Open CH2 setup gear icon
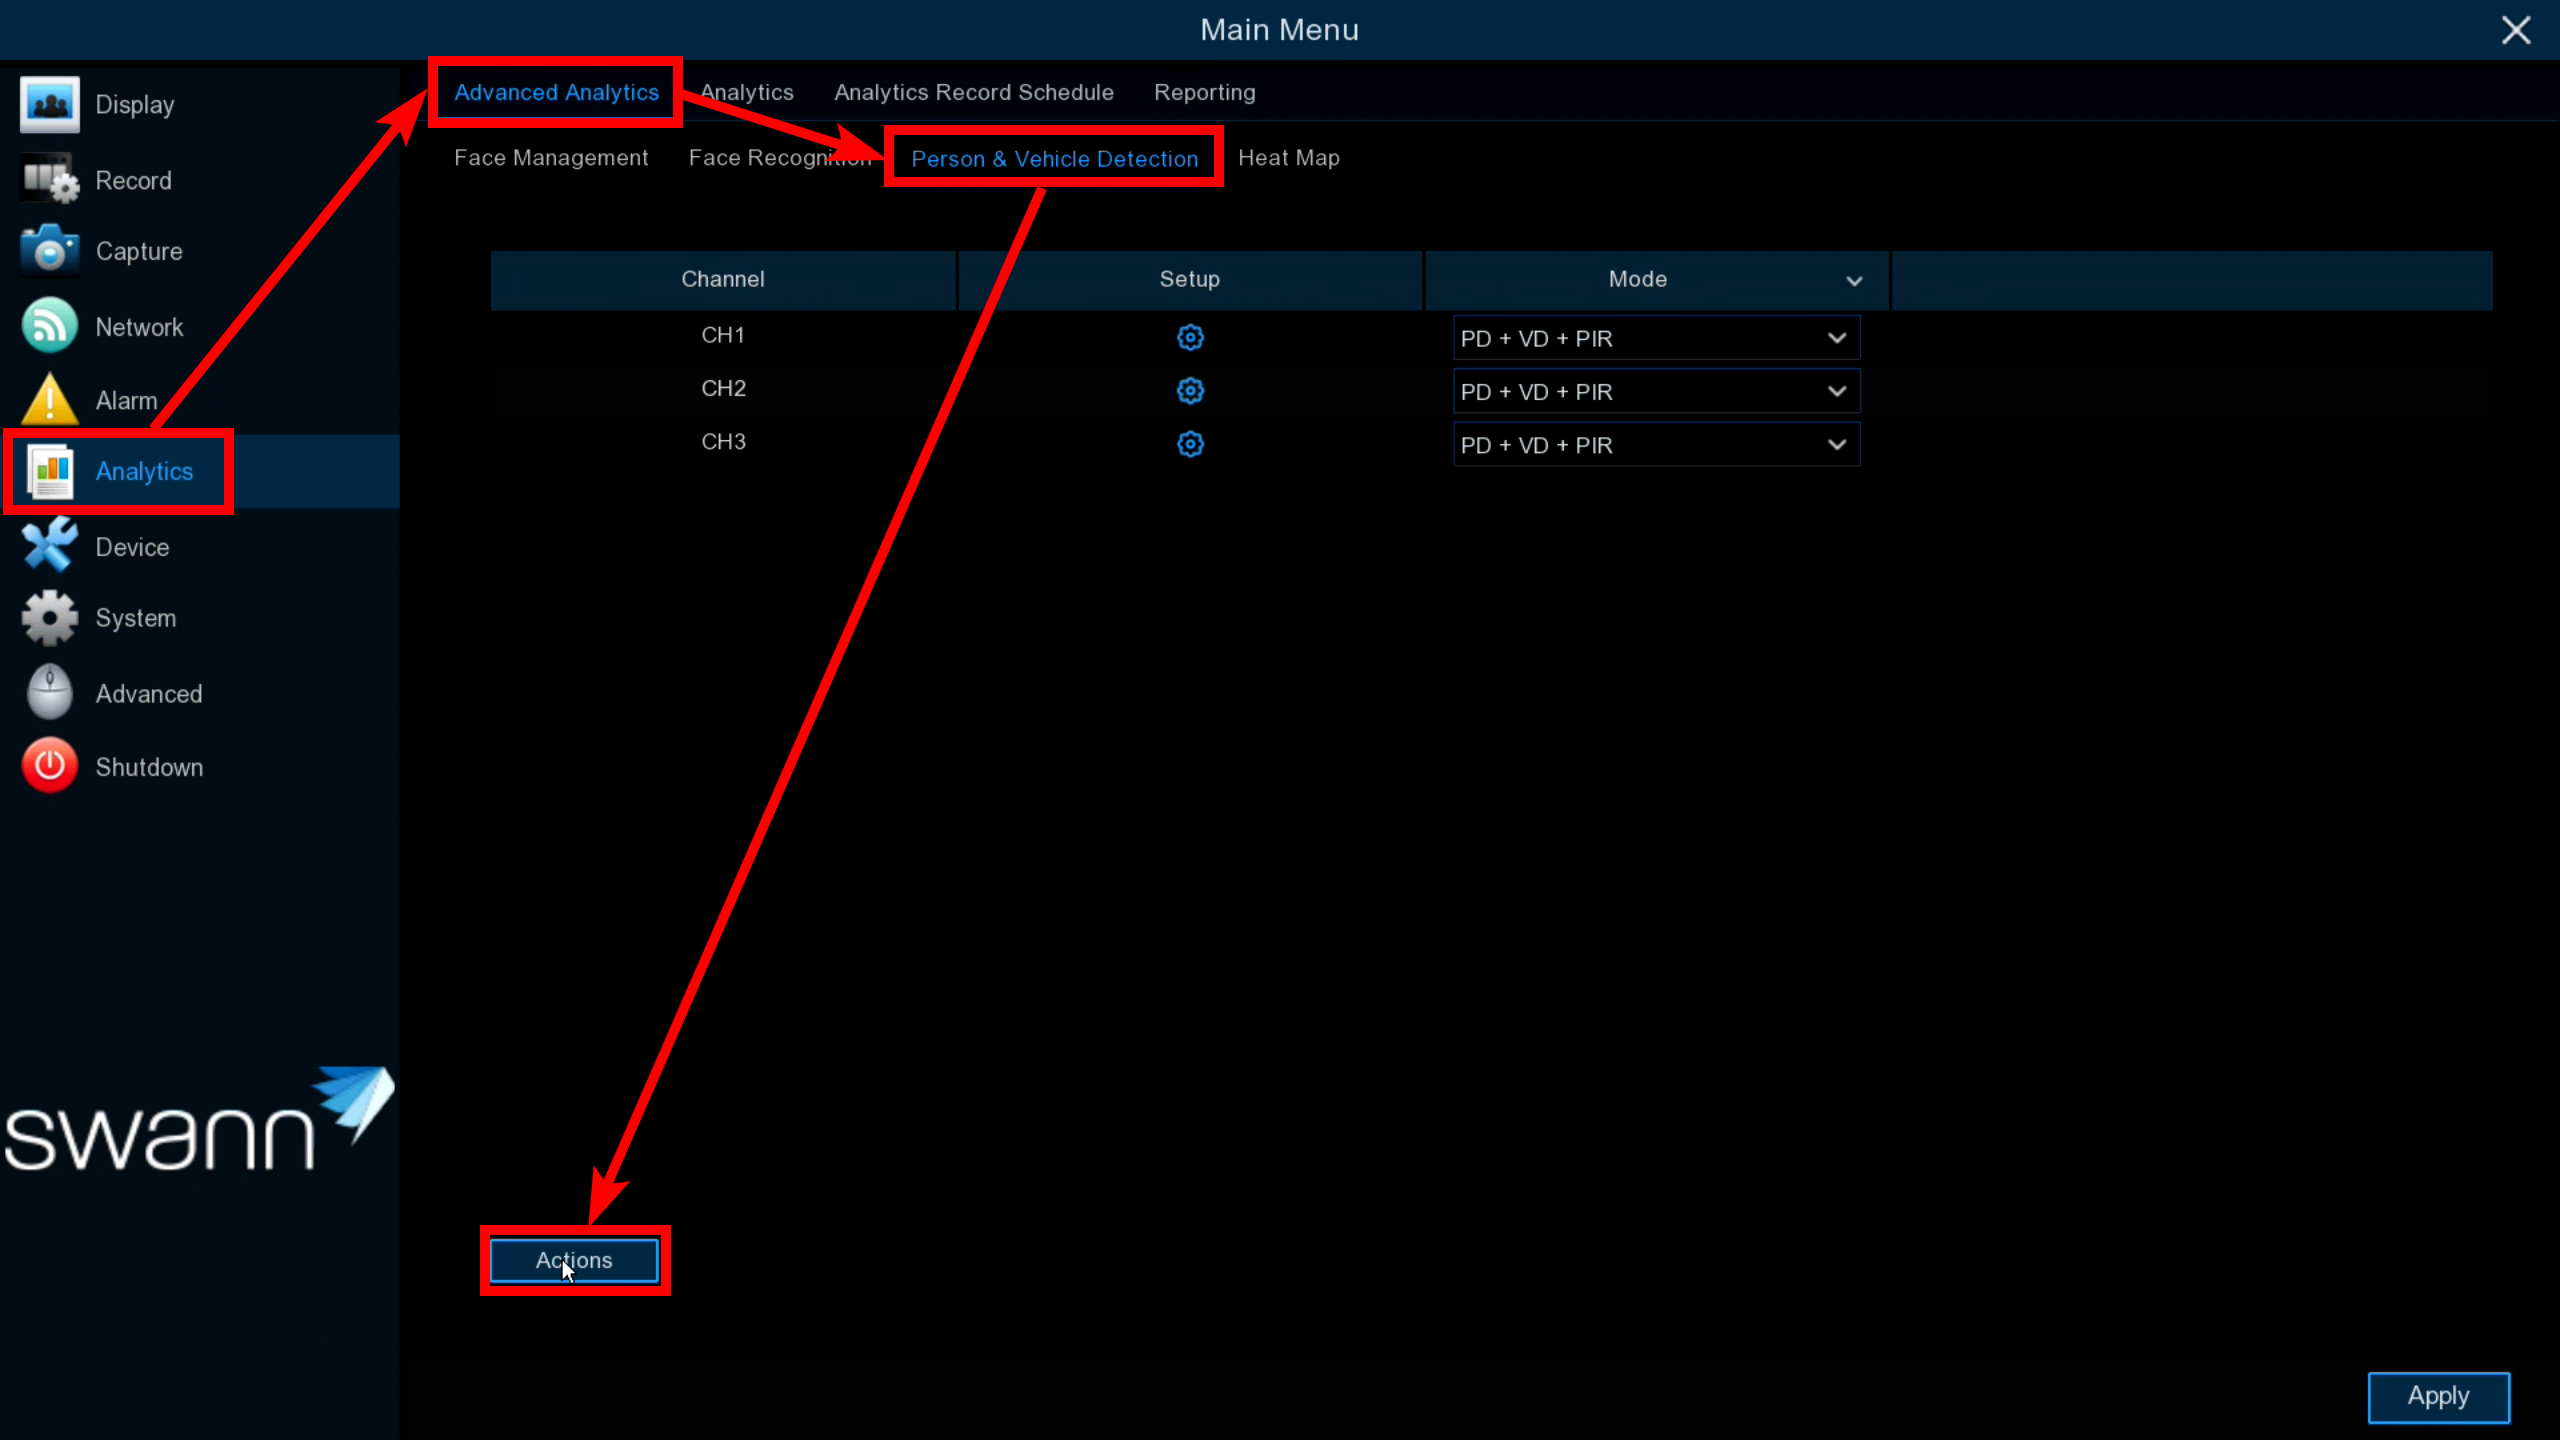2560x1440 pixels. (x=1189, y=391)
